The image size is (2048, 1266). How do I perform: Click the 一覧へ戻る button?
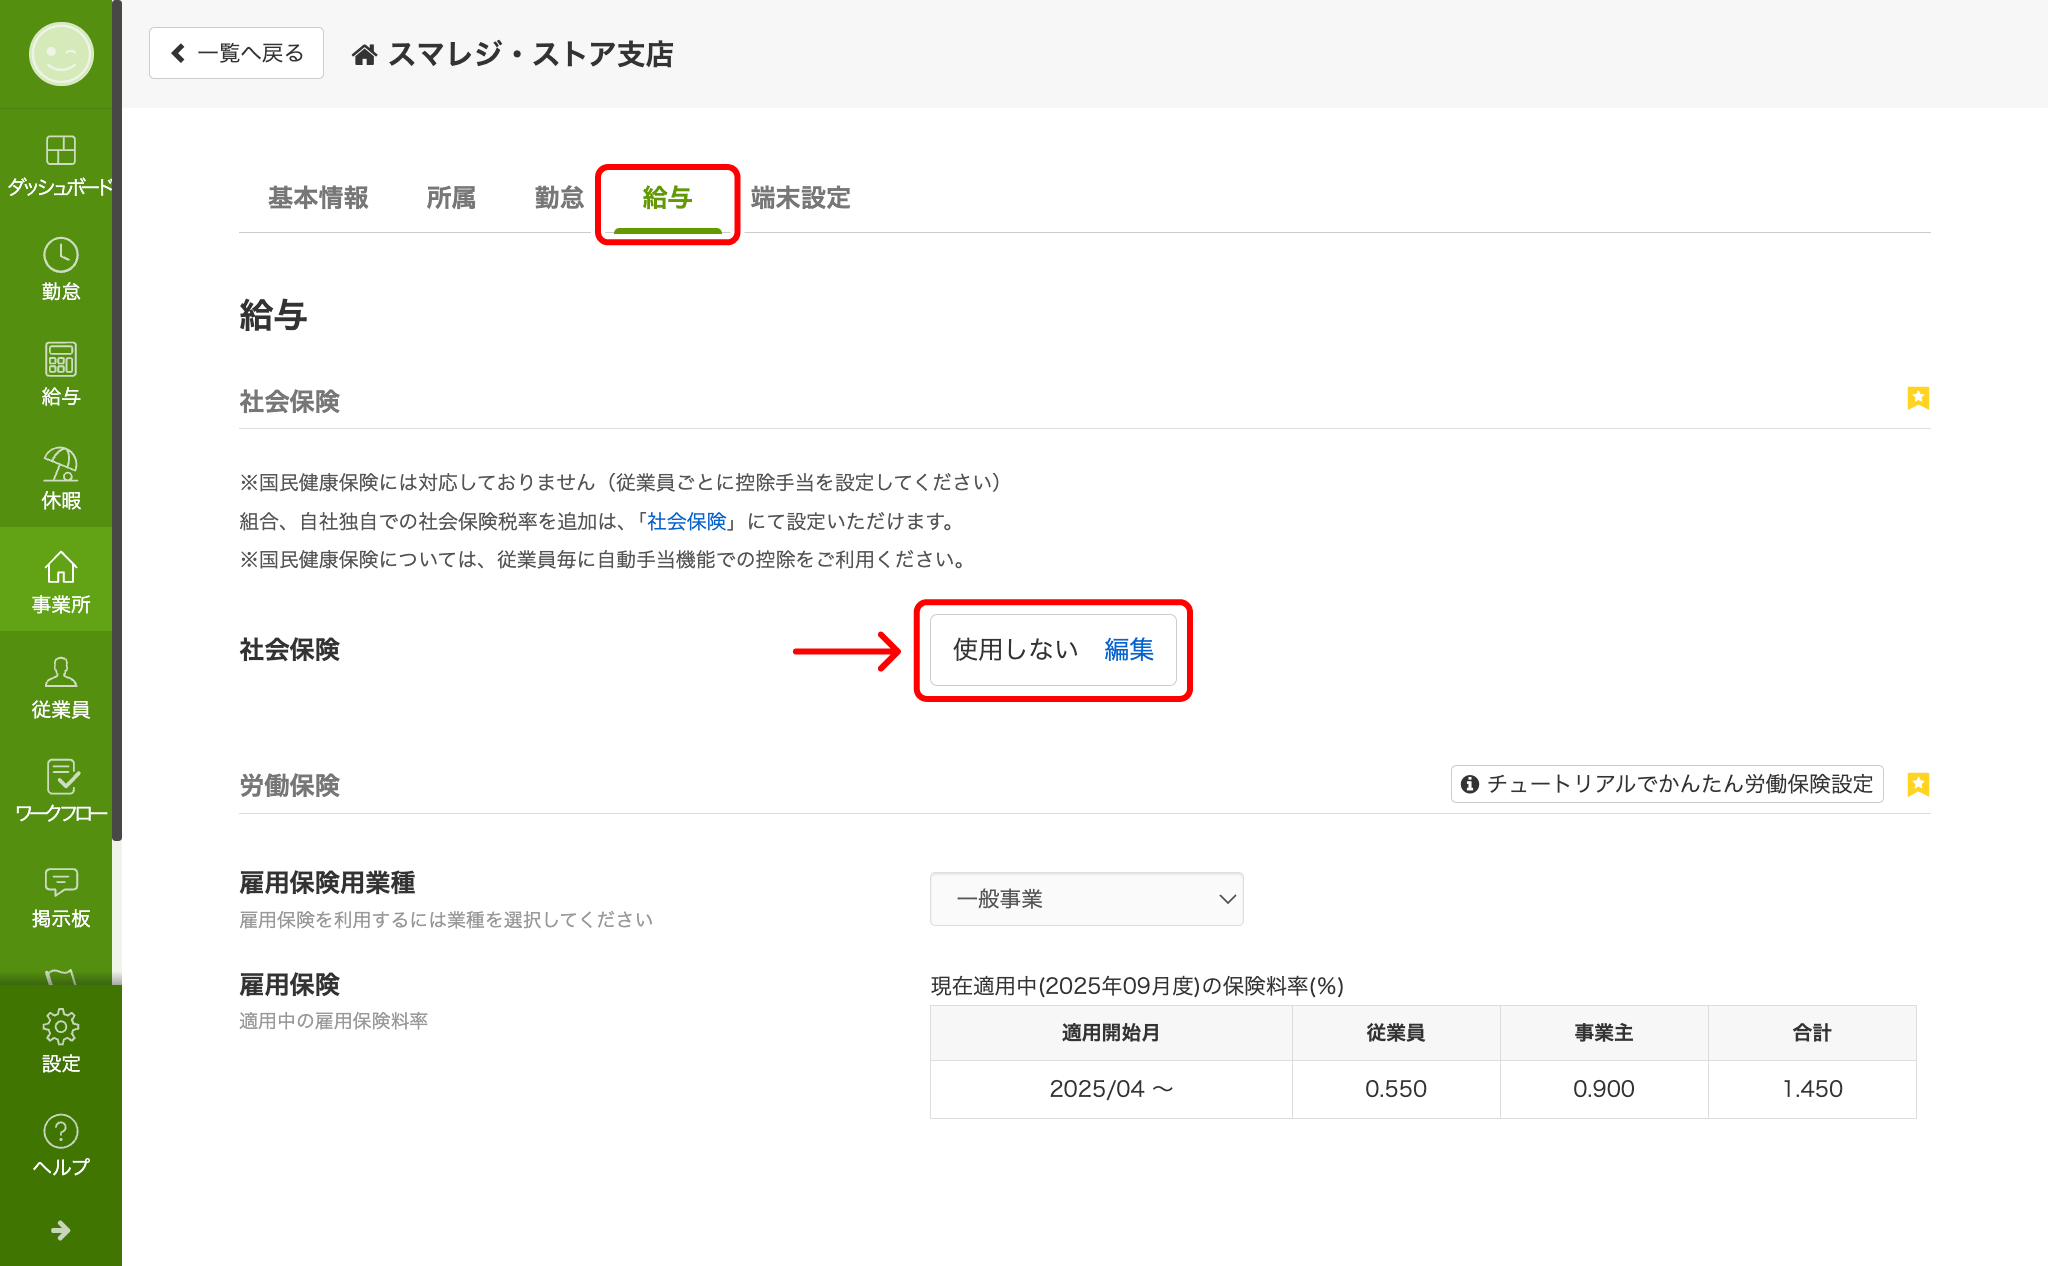pos(236,53)
